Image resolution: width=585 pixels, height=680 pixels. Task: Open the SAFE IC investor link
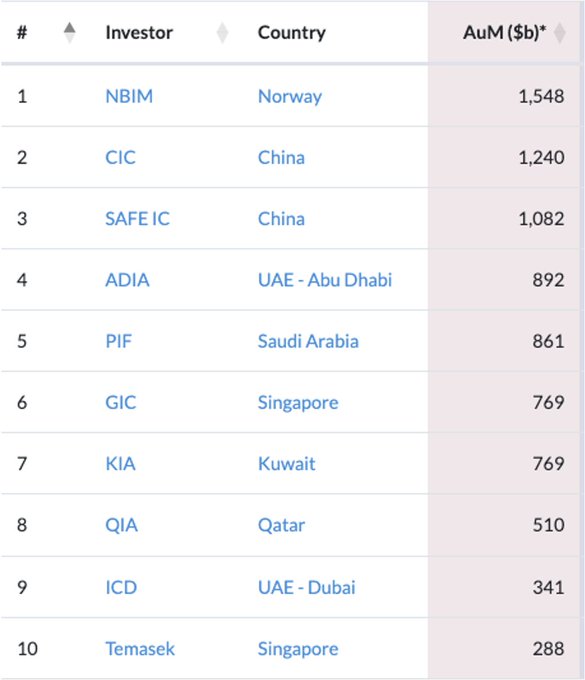pos(137,219)
